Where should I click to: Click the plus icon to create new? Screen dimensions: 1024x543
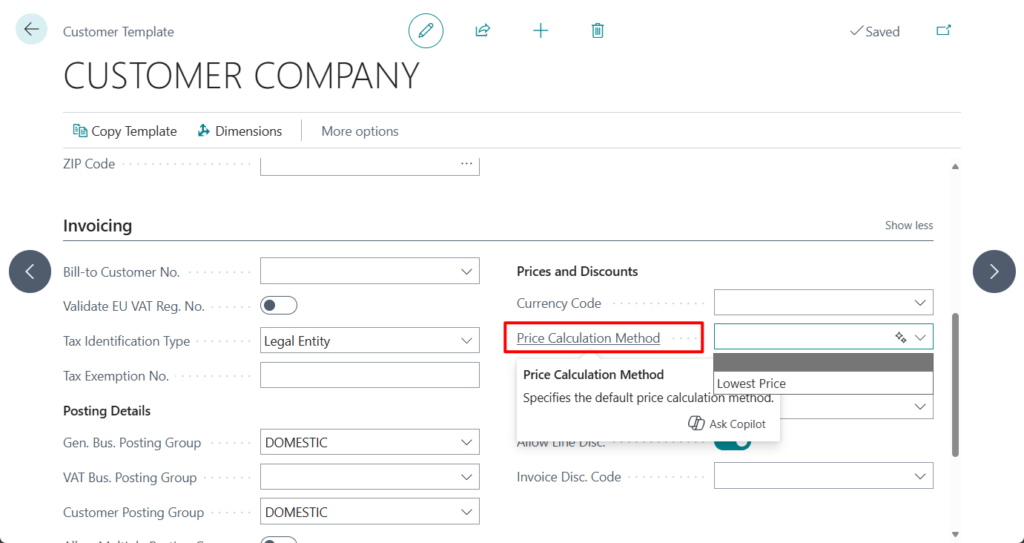[540, 31]
